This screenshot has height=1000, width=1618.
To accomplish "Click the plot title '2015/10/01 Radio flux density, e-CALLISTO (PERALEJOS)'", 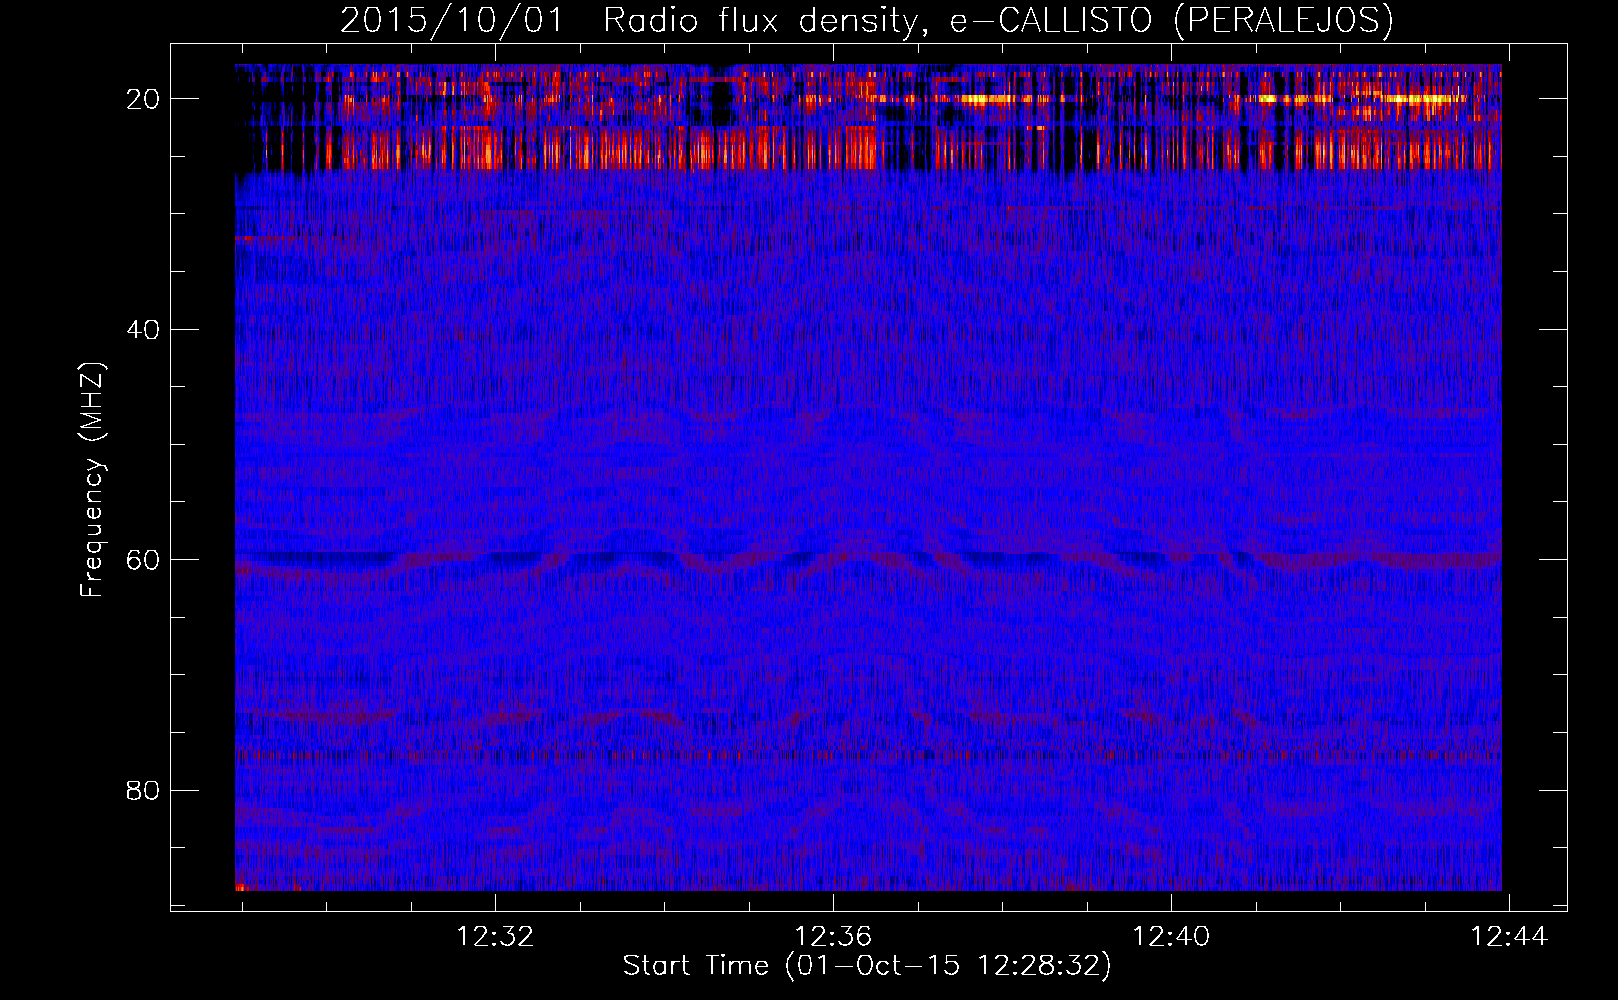I will coord(866,20).
